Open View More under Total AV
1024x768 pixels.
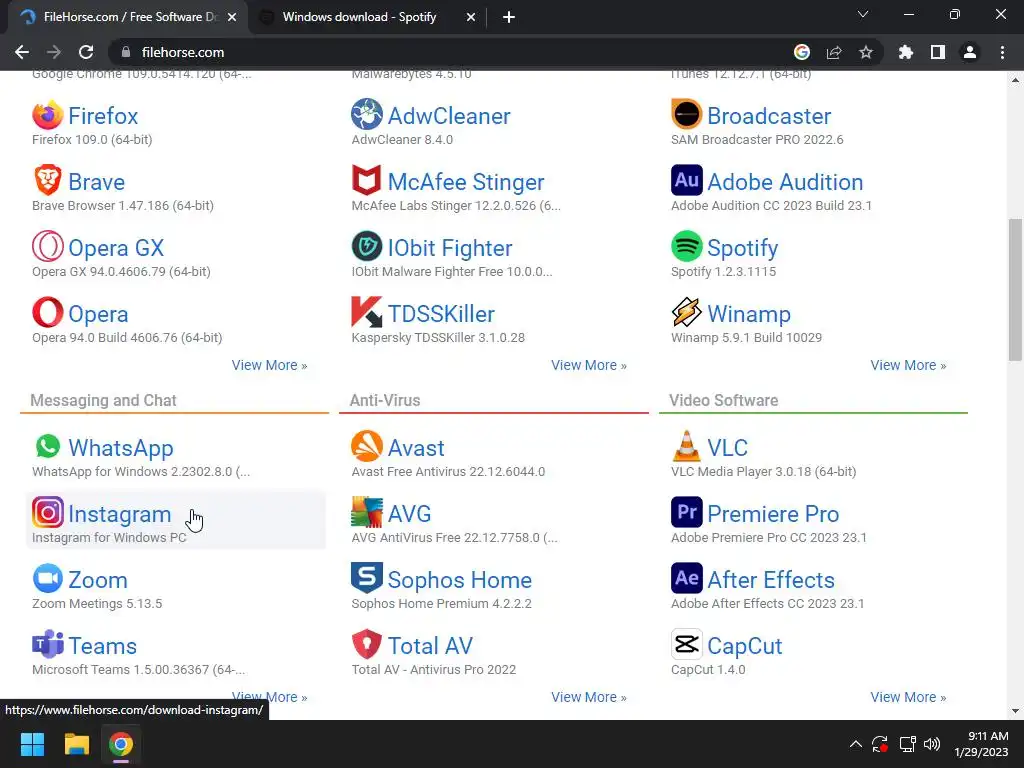[588, 697]
